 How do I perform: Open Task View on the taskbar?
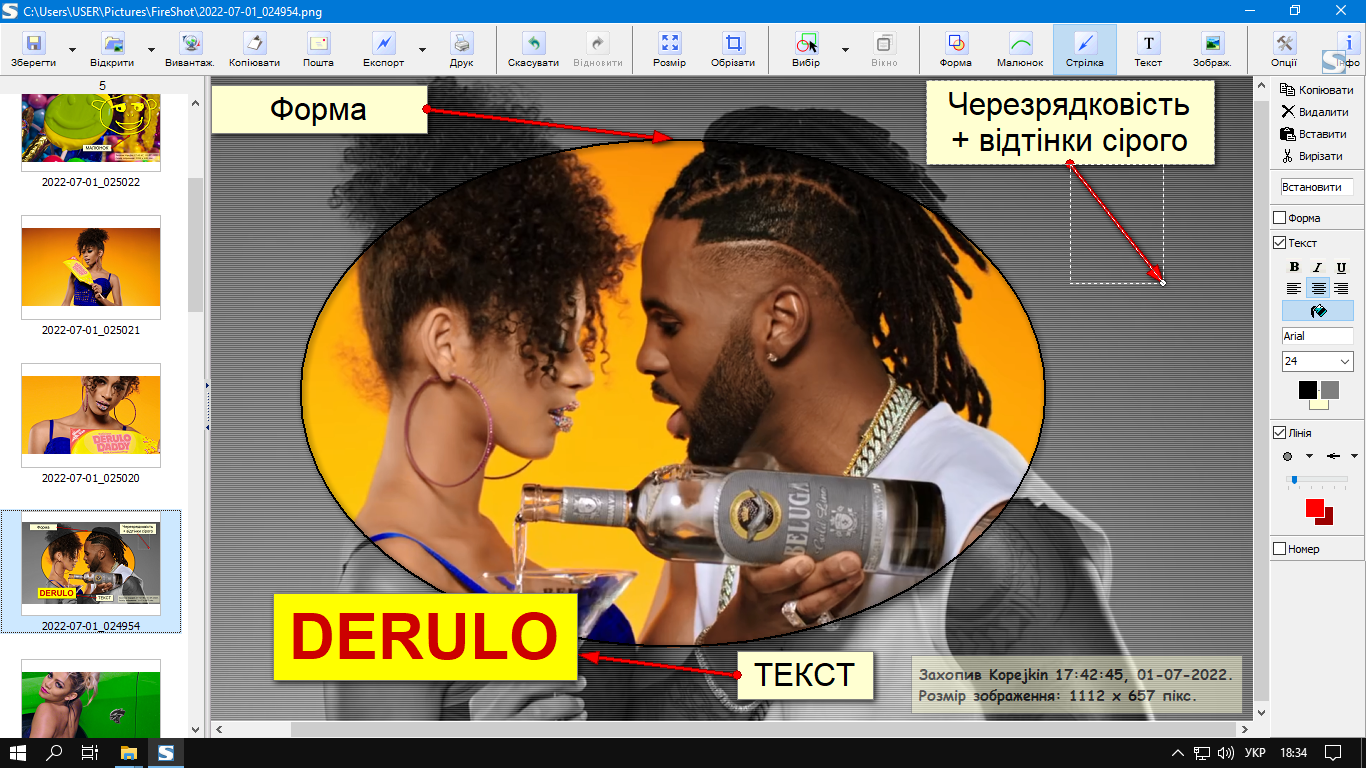pos(90,752)
